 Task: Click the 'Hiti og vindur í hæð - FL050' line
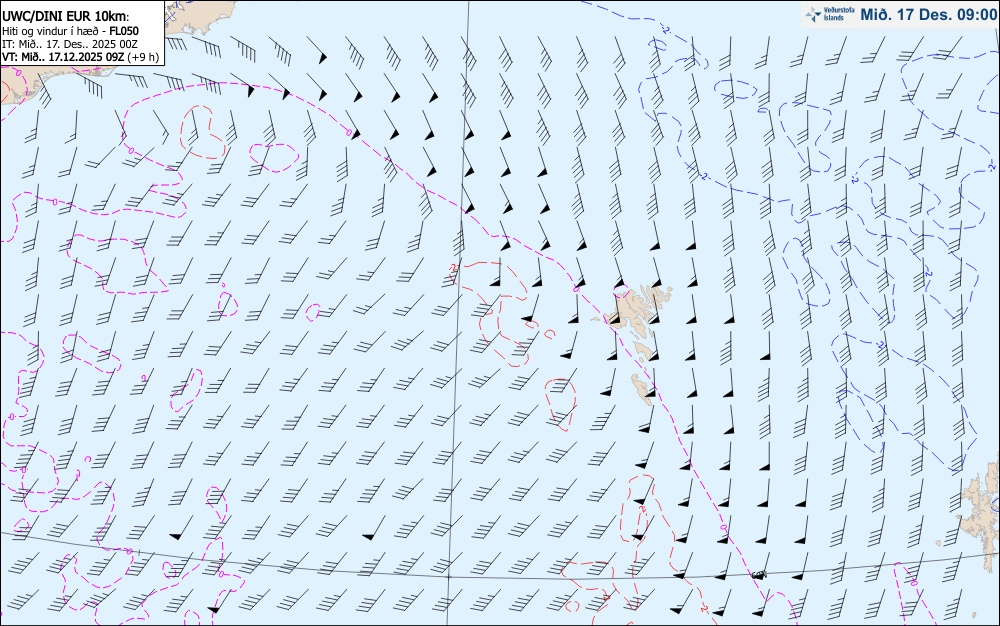click(70, 31)
